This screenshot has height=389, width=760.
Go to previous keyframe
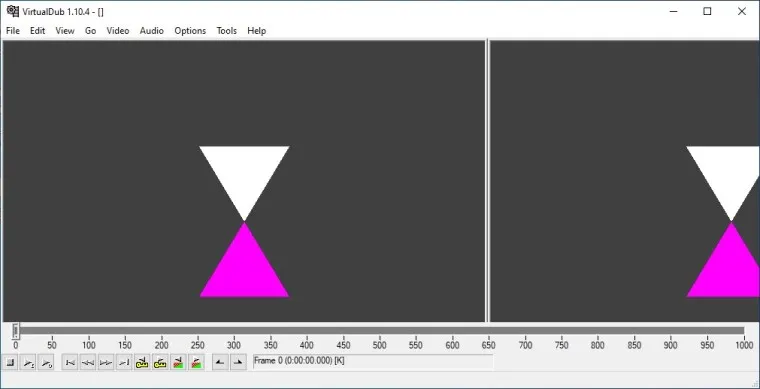click(142, 362)
